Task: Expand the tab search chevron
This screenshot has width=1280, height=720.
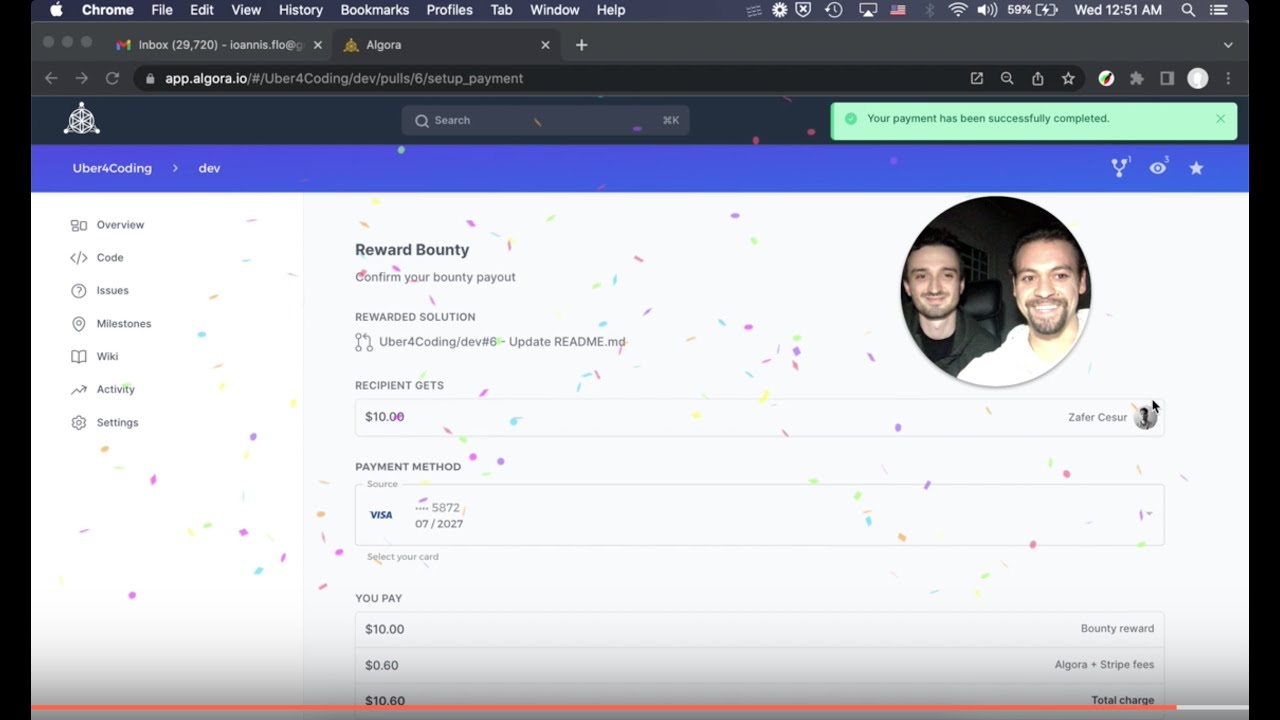Action: pyautogui.click(x=1228, y=45)
